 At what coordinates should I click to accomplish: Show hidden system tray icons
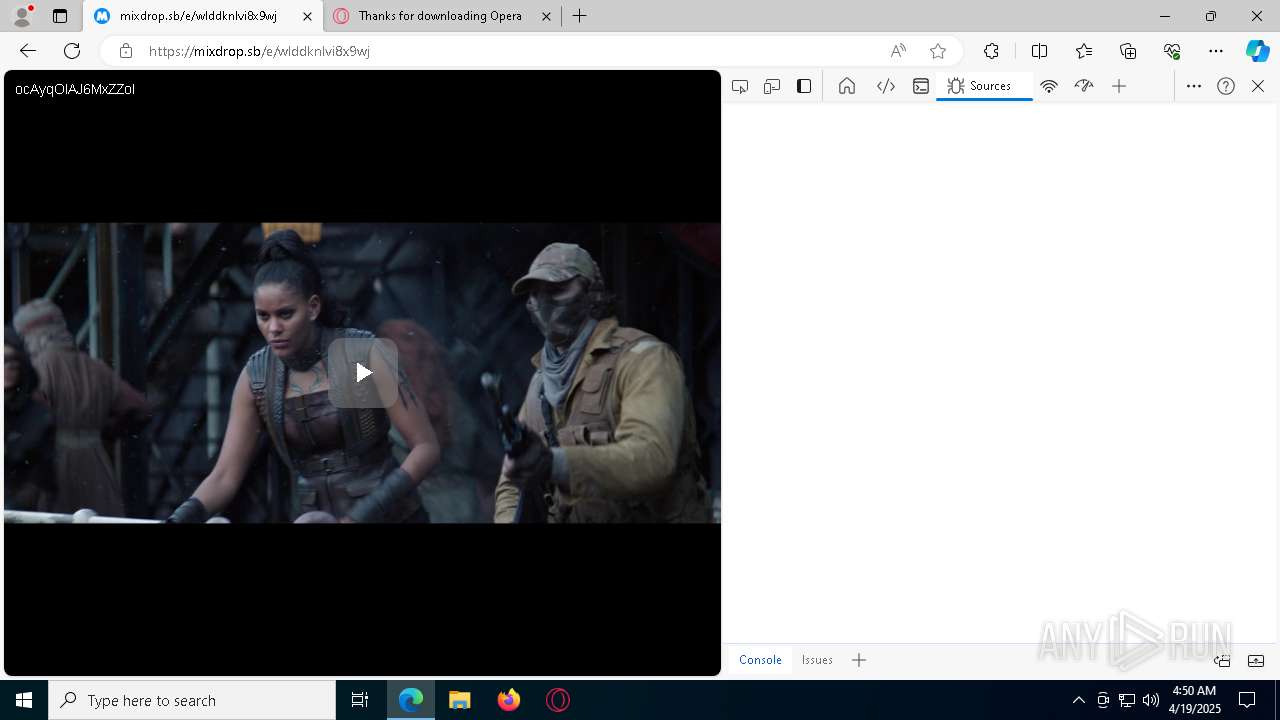click(1078, 700)
